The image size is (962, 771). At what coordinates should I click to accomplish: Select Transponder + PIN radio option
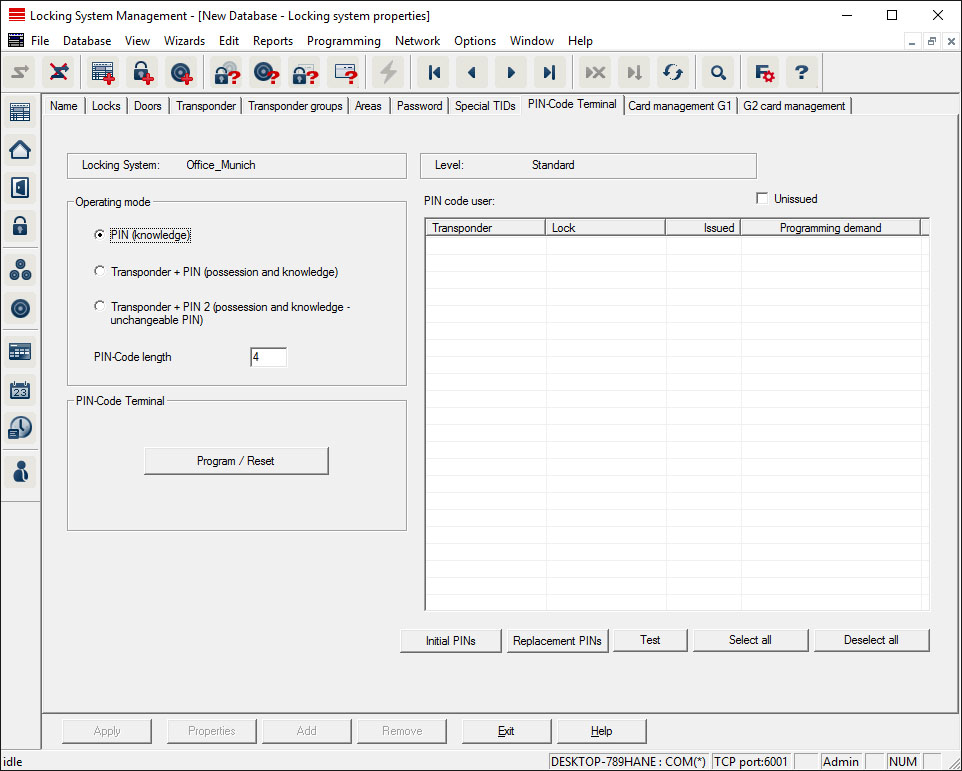(x=99, y=271)
